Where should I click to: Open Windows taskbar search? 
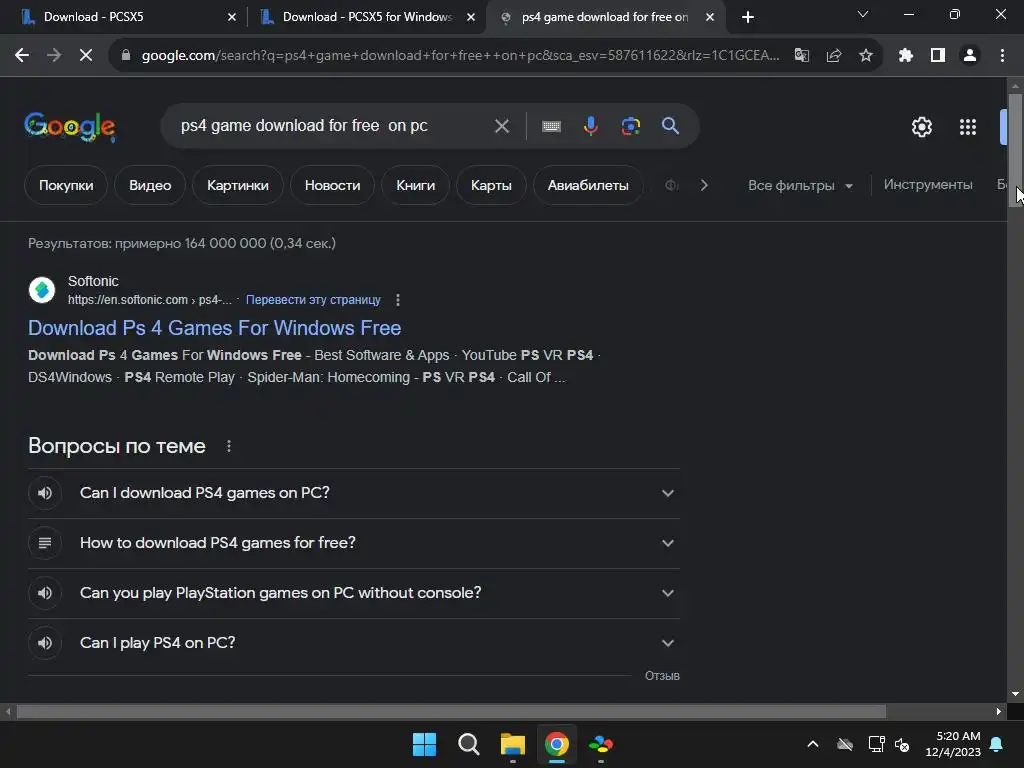469,744
